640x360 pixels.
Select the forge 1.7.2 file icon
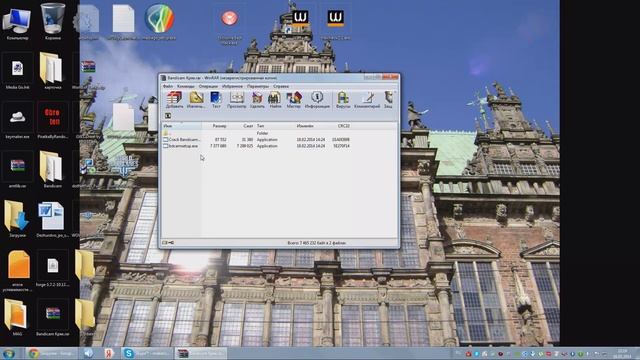(53, 269)
